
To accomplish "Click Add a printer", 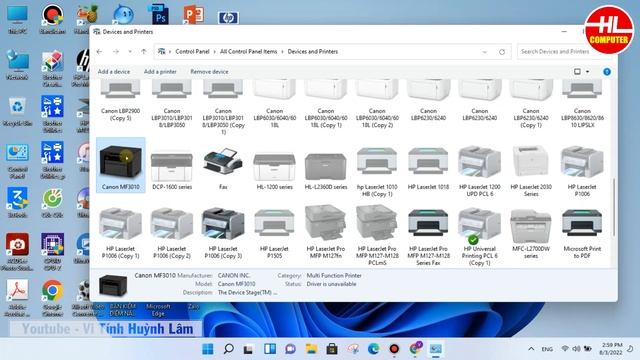I will (160, 71).
